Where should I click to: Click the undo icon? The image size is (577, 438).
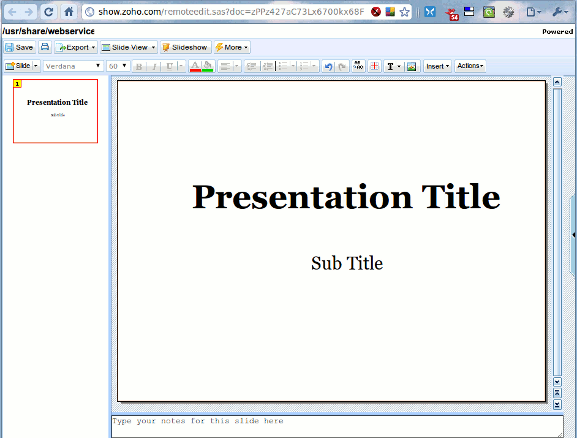pos(328,67)
